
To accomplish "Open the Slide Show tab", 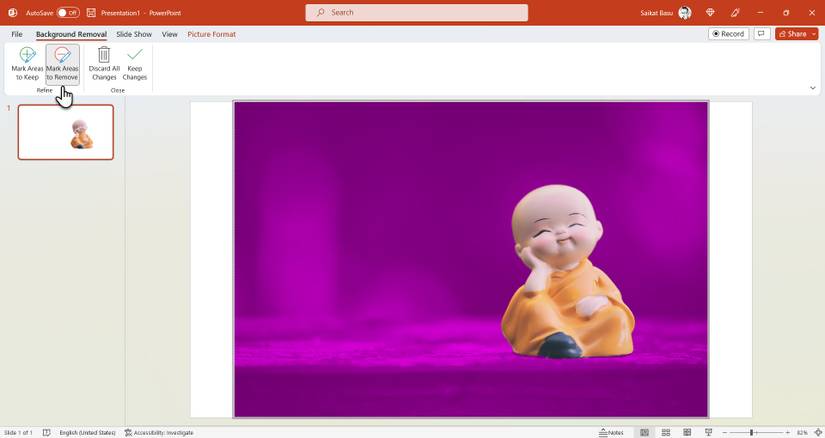I will [x=134, y=34].
